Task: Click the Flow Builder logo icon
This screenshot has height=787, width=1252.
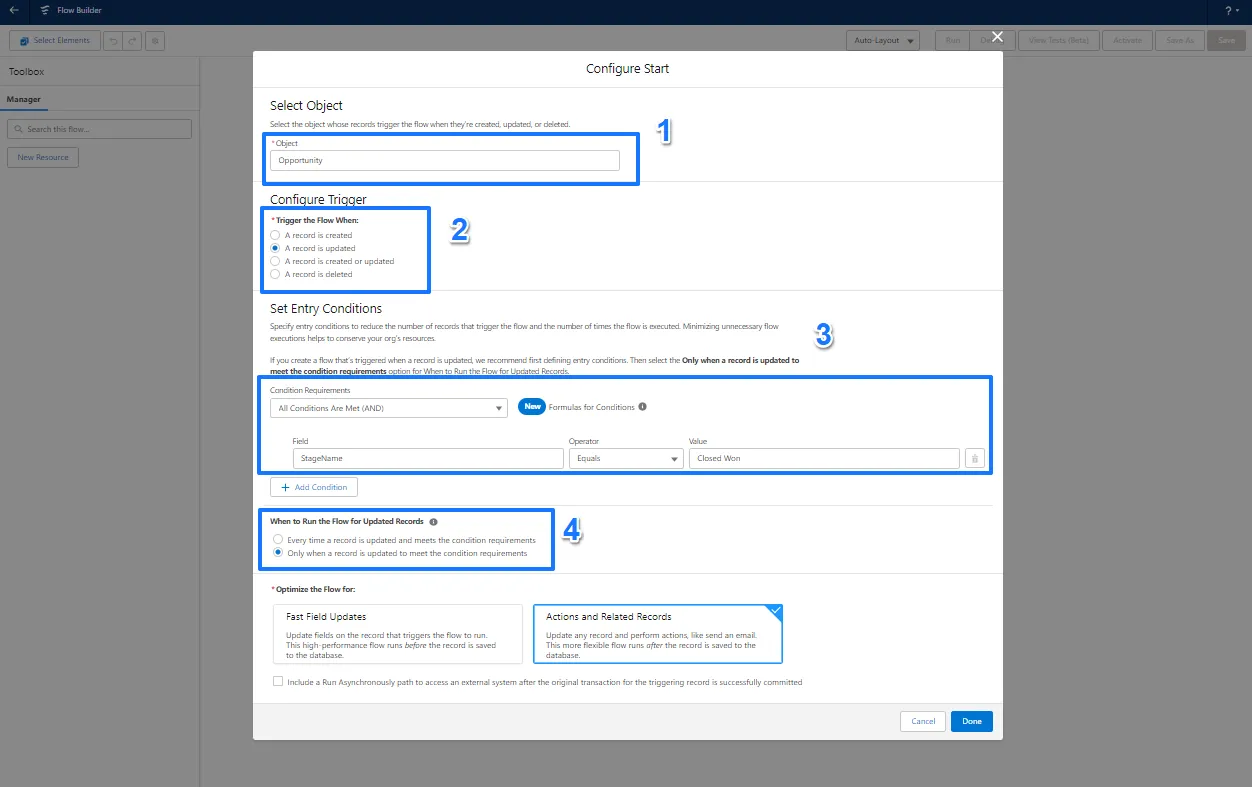Action: 45,10
